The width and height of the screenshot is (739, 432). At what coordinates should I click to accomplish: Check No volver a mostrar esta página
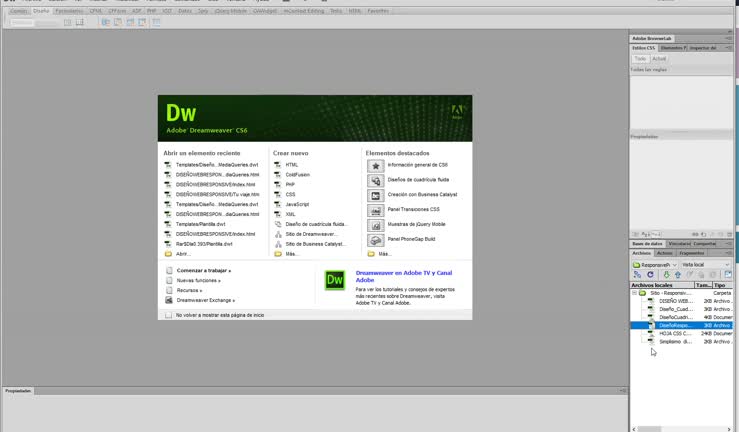[168, 315]
